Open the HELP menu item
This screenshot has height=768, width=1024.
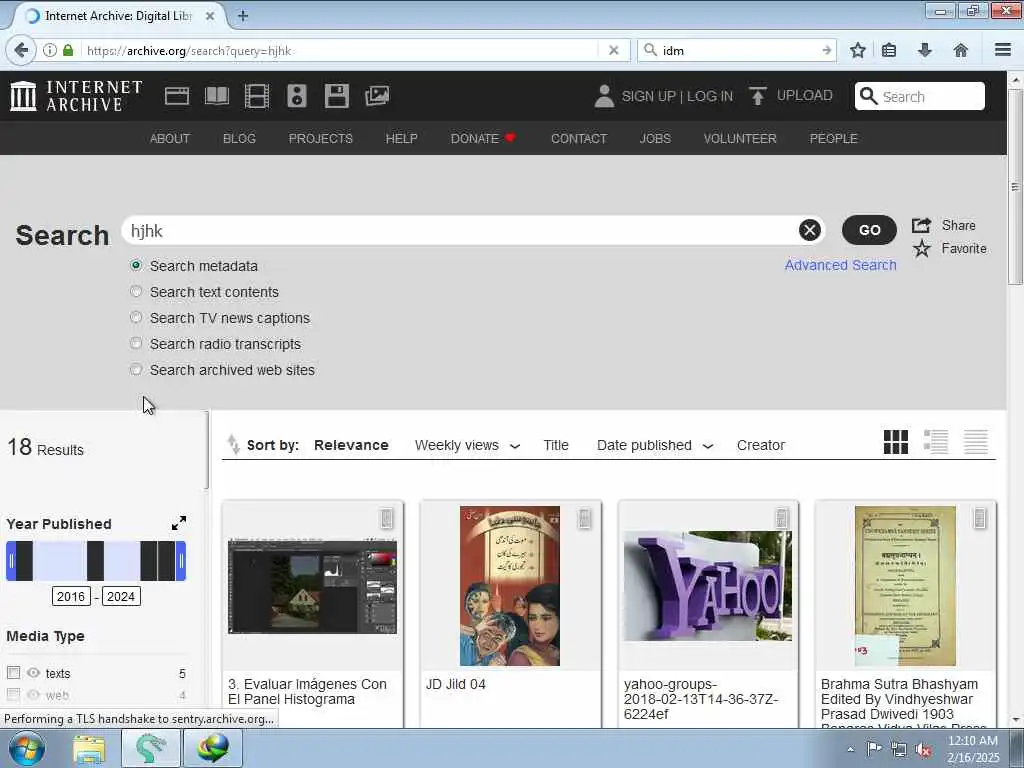coord(402,138)
